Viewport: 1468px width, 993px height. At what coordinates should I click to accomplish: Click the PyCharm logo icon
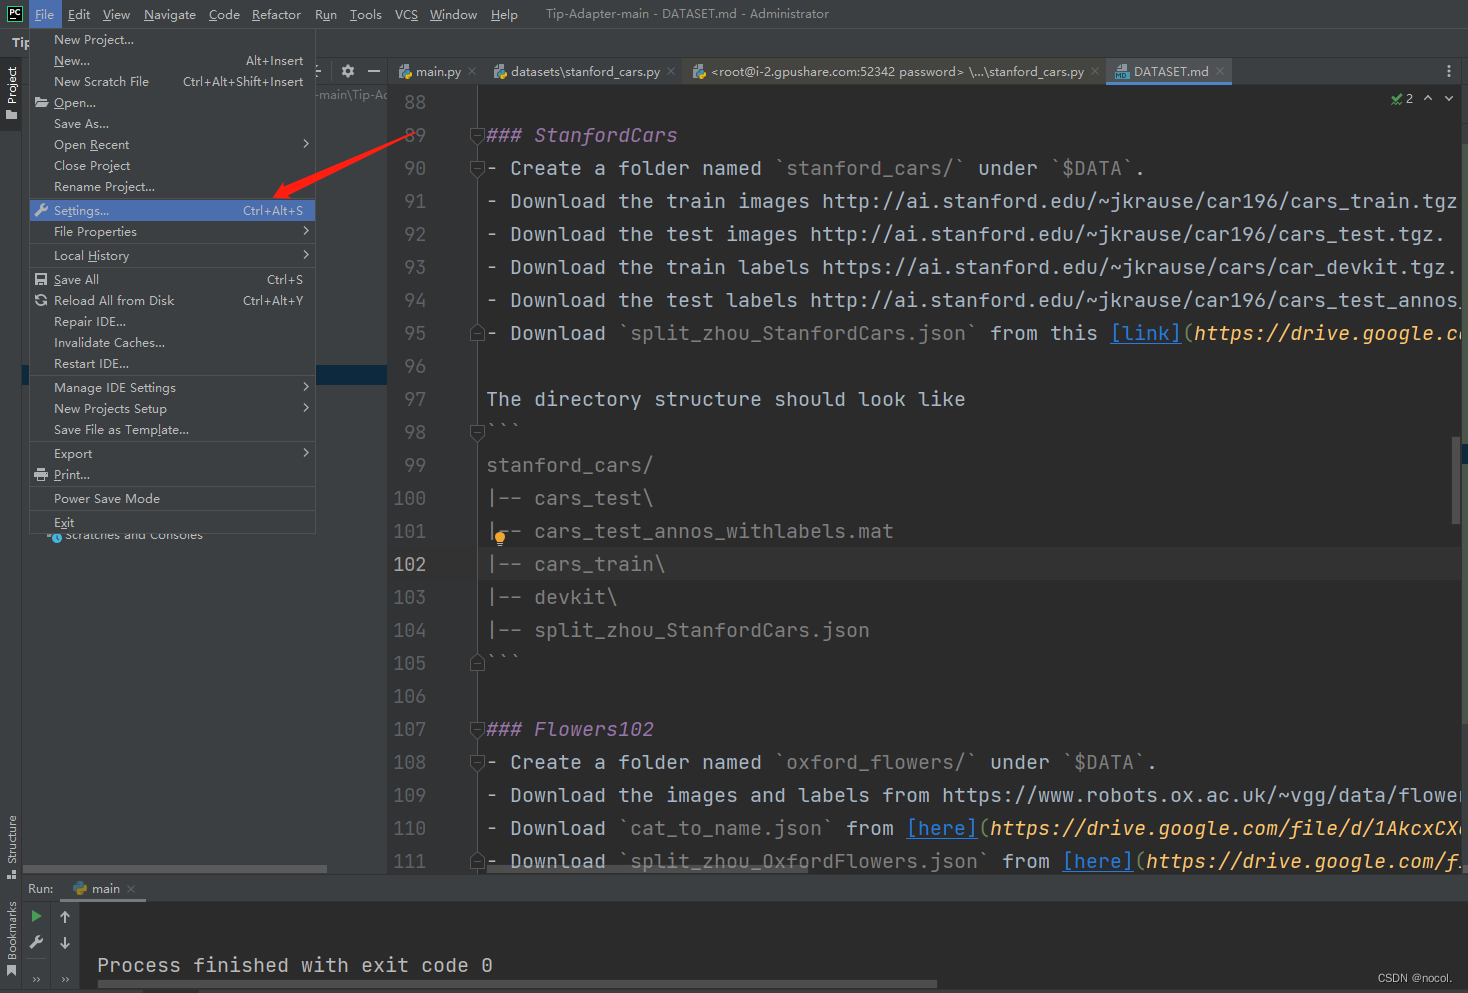[14, 13]
